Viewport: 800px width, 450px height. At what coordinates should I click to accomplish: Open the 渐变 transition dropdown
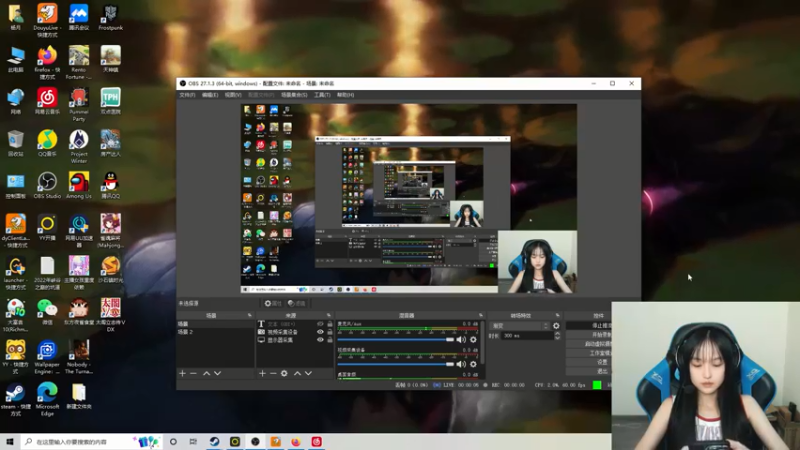coord(520,326)
